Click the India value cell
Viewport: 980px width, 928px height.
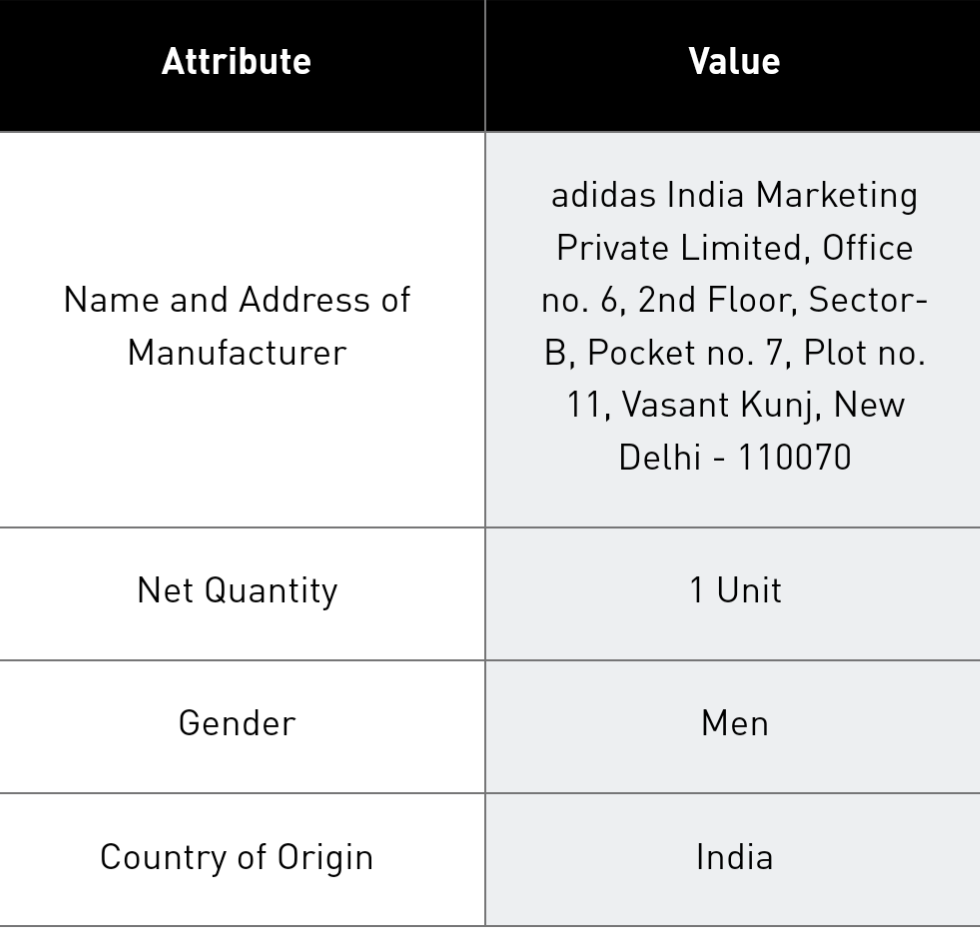pos(733,859)
